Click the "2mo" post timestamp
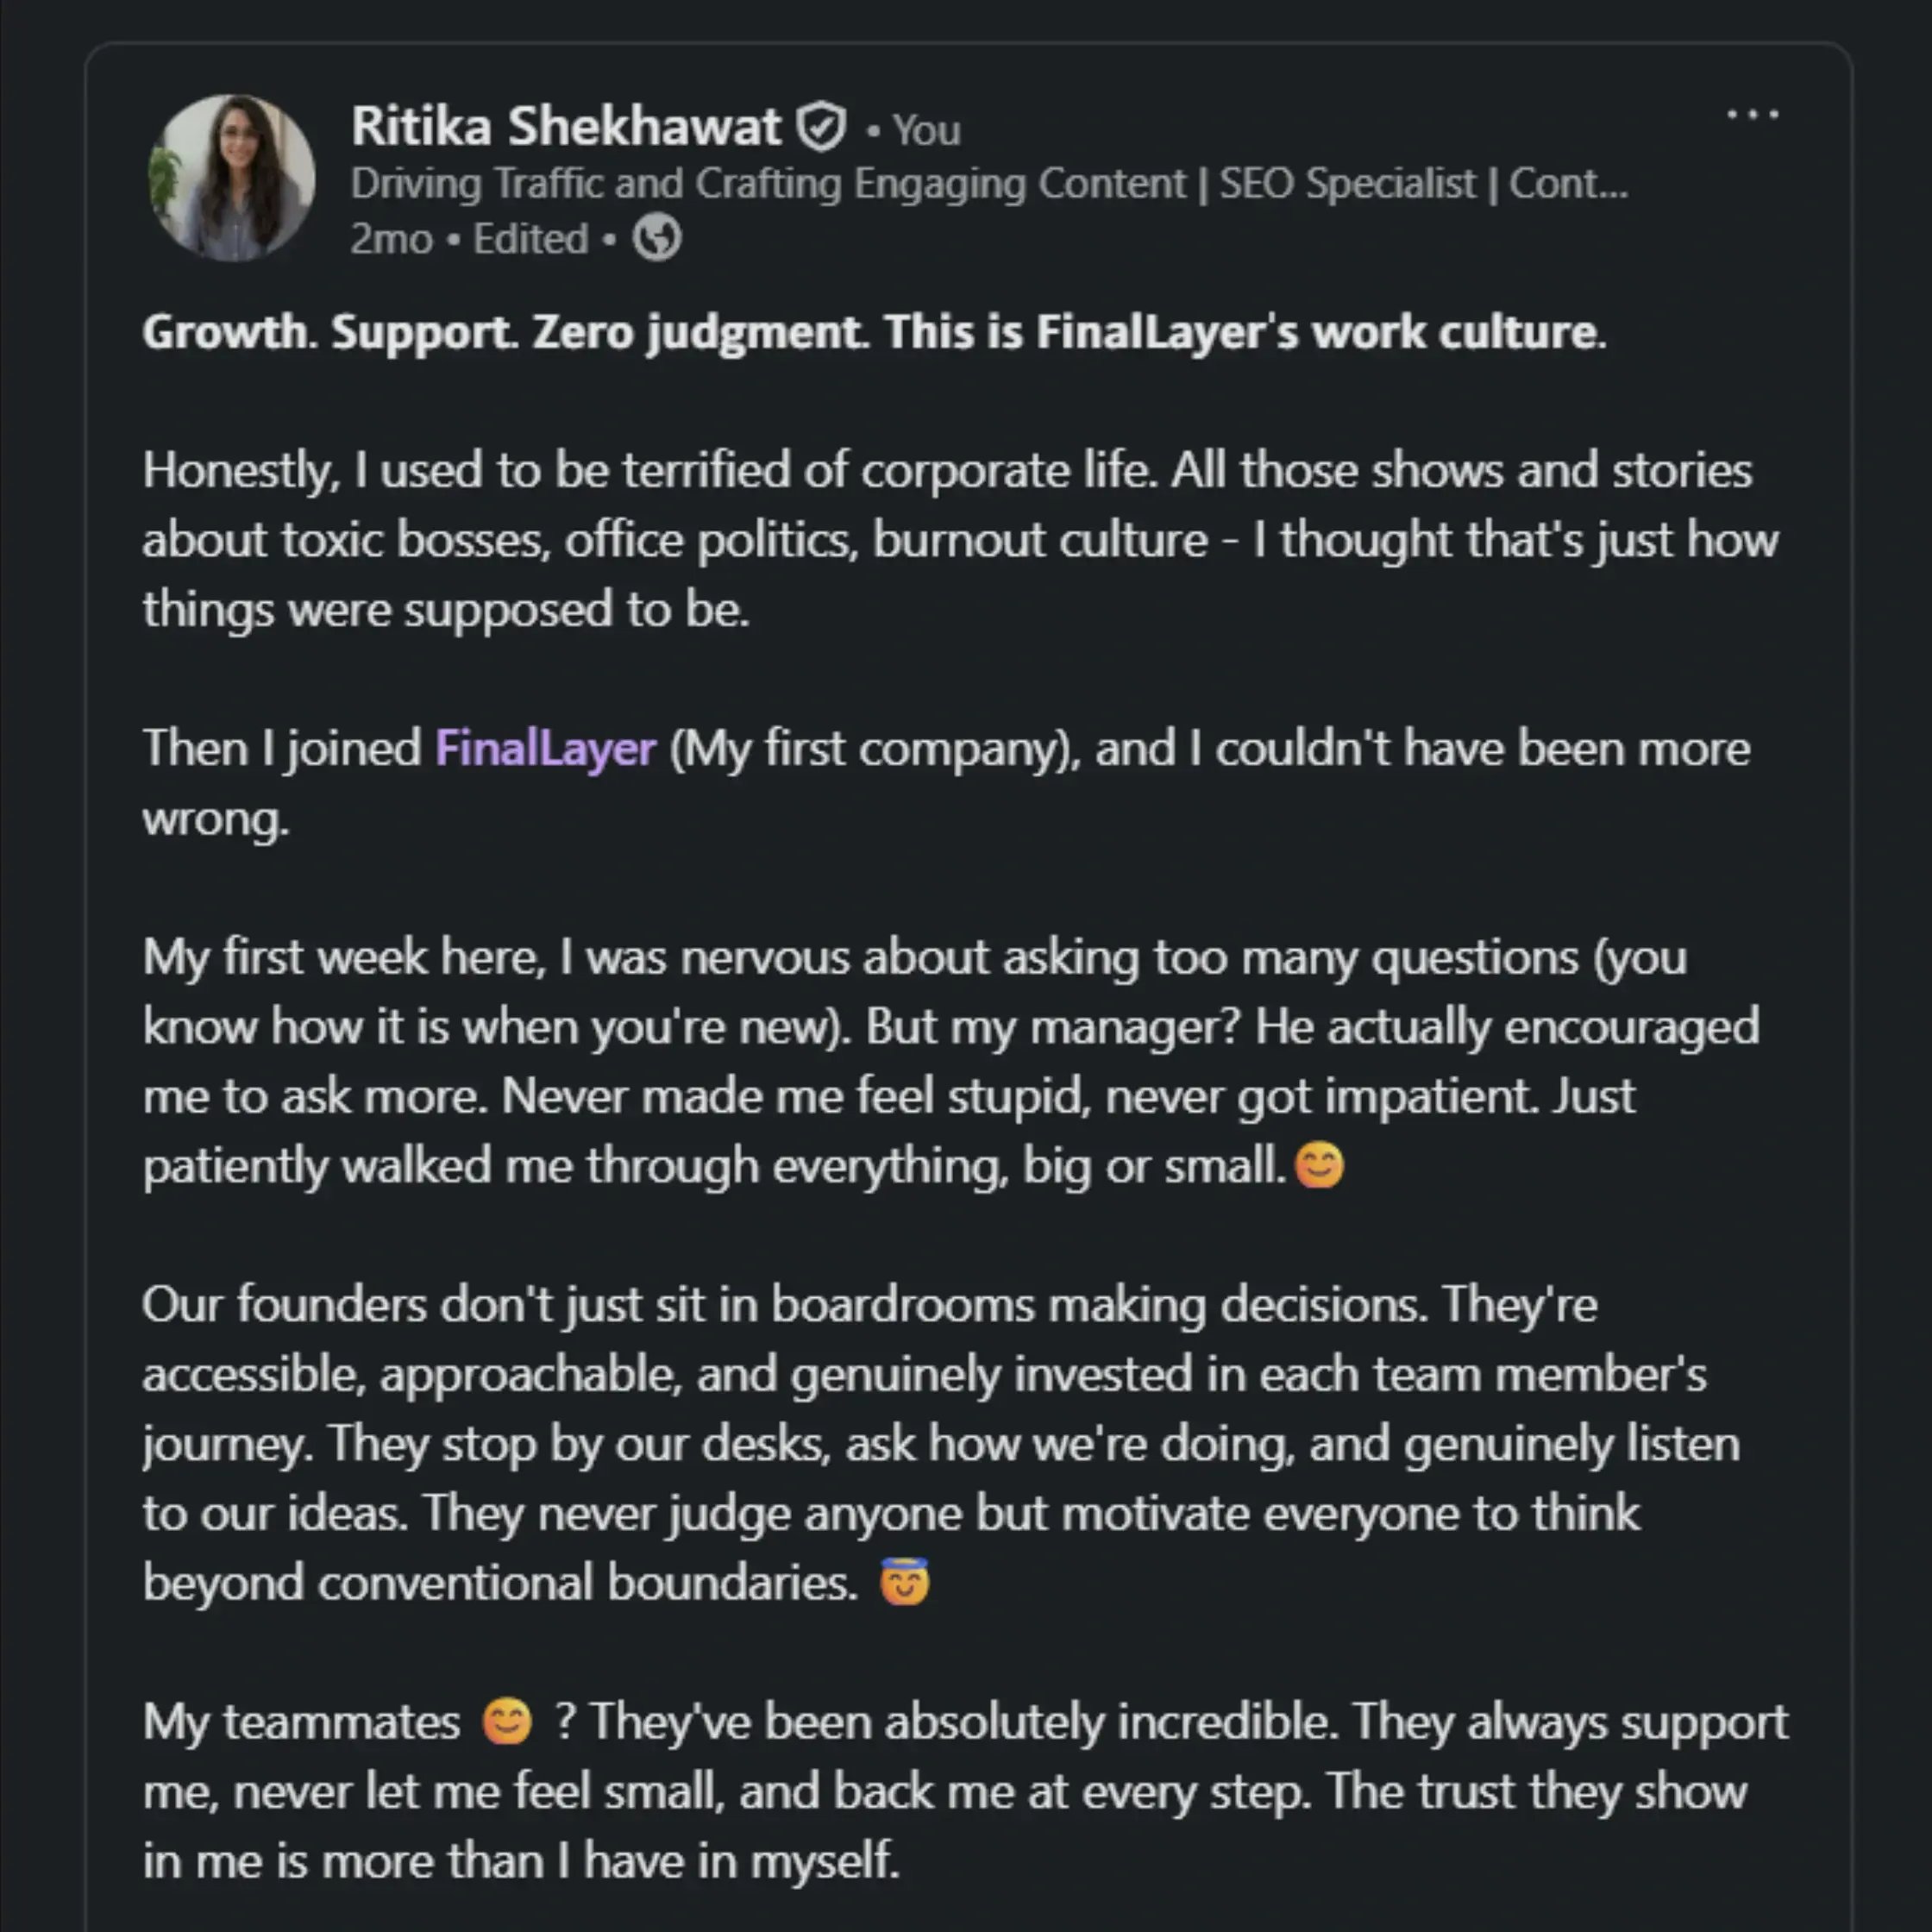This screenshot has height=1932, width=1932. [x=391, y=239]
